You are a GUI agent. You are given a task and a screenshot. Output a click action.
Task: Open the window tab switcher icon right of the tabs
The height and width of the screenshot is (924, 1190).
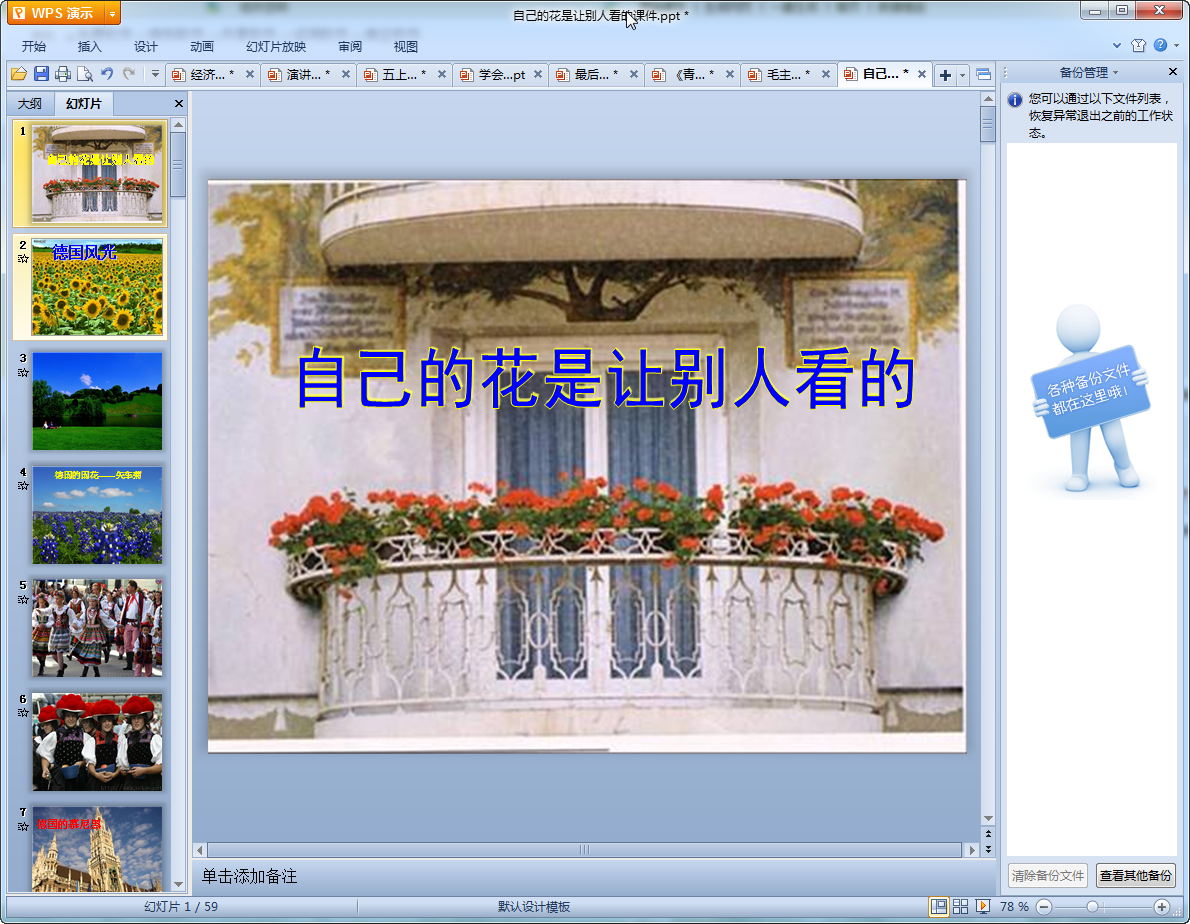point(983,74)
